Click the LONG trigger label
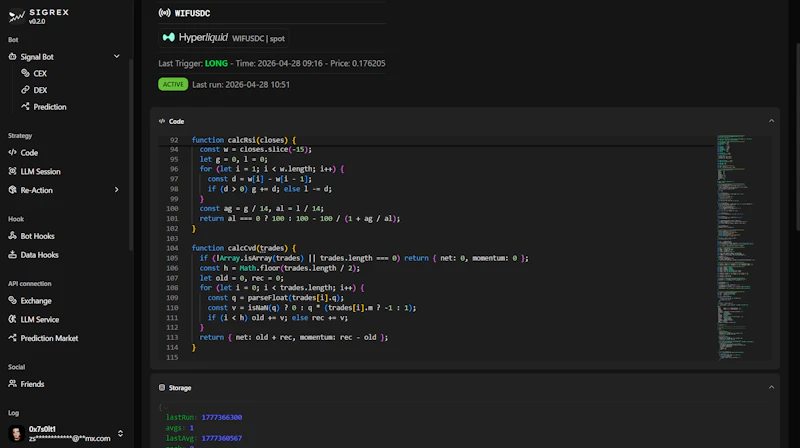800x448 pixels. click(x=216, y=63)
